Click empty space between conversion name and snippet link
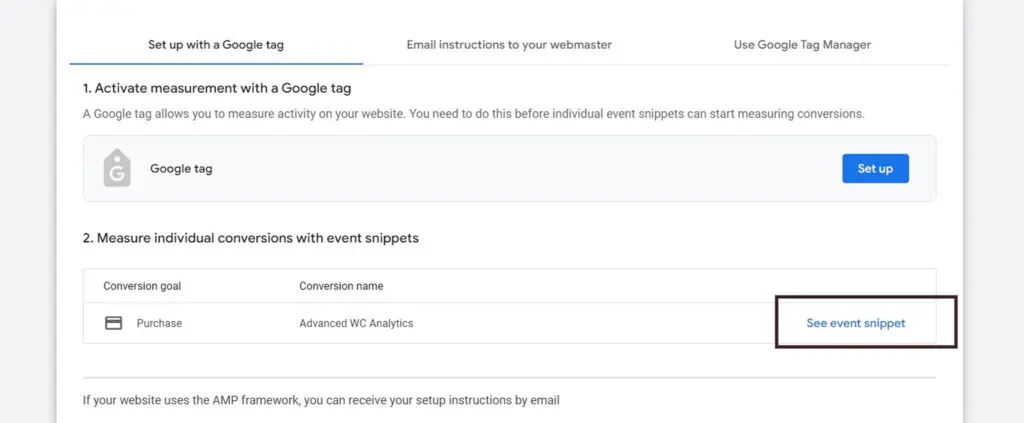Screen dimensions: 1024x423 click(x=588, y=323)
